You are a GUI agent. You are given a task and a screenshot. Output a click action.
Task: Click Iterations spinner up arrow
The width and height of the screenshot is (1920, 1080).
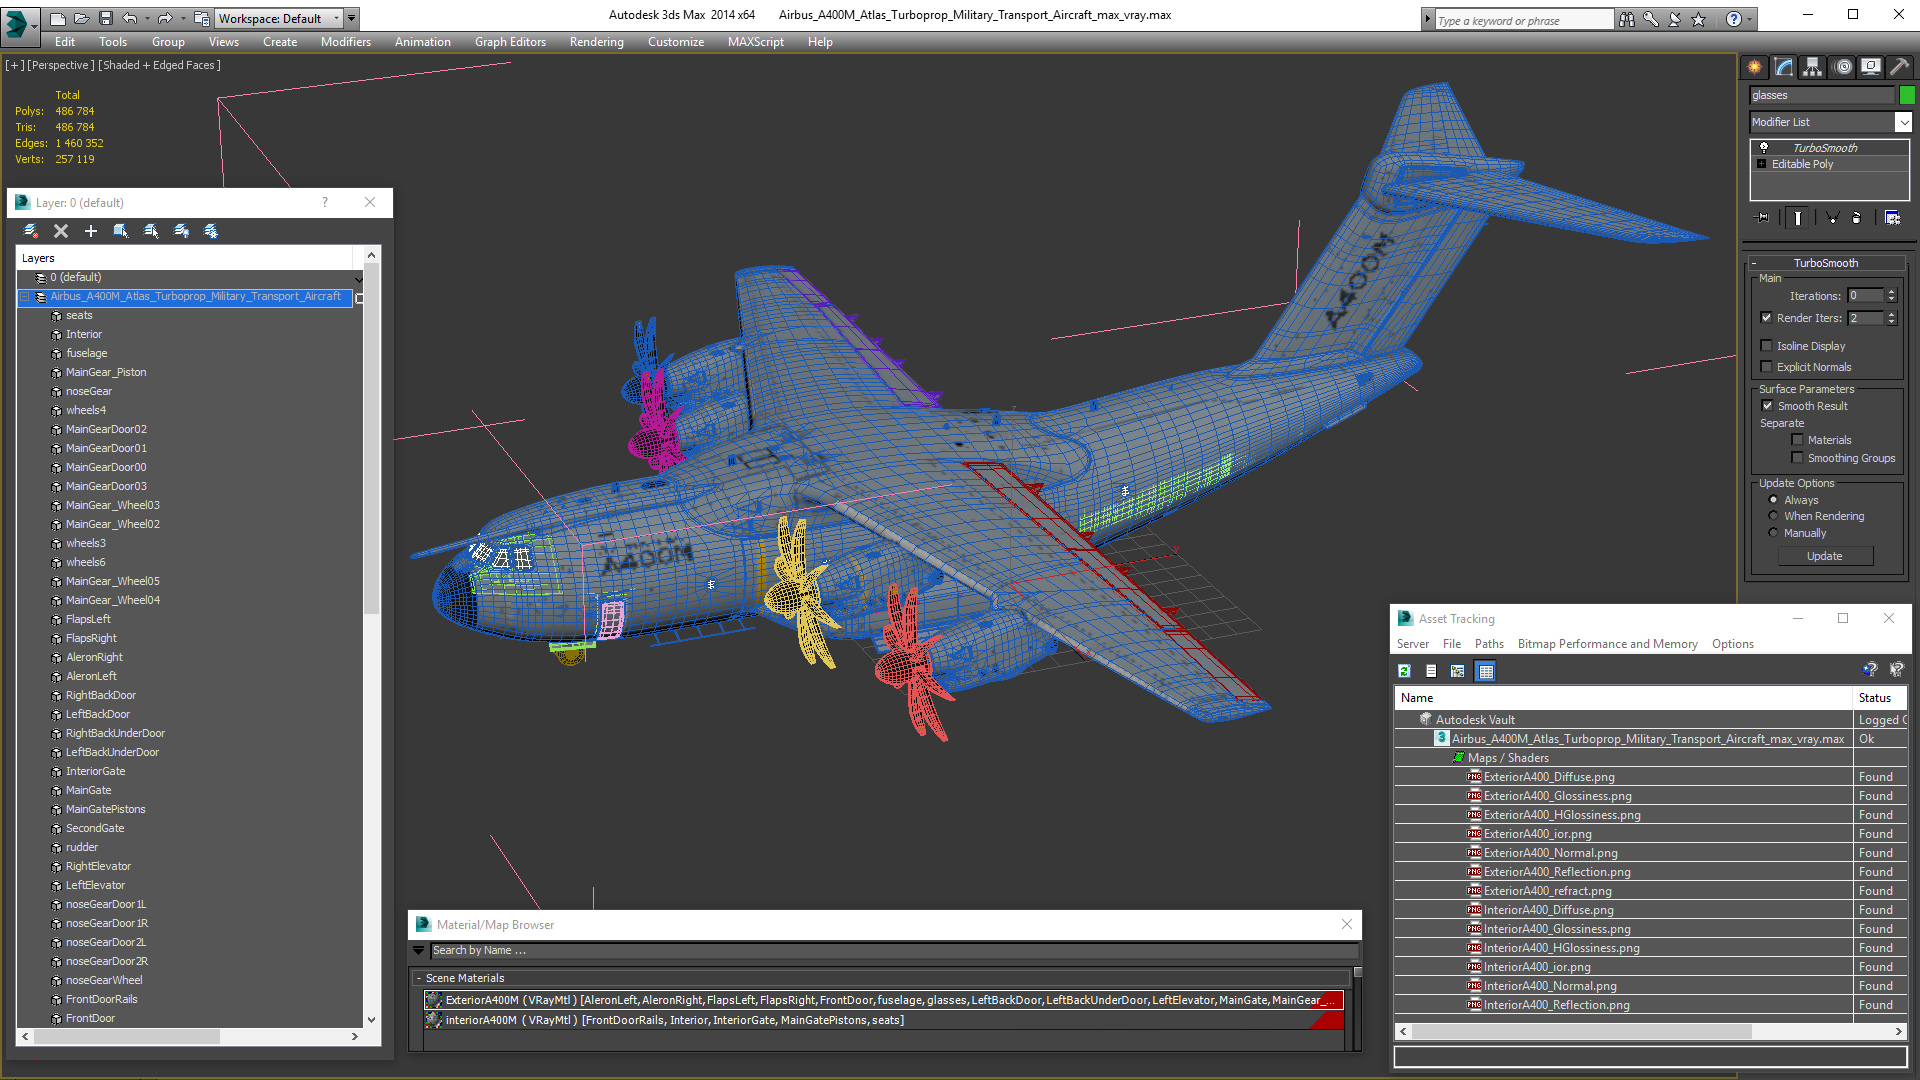(x=1891, y=292)
